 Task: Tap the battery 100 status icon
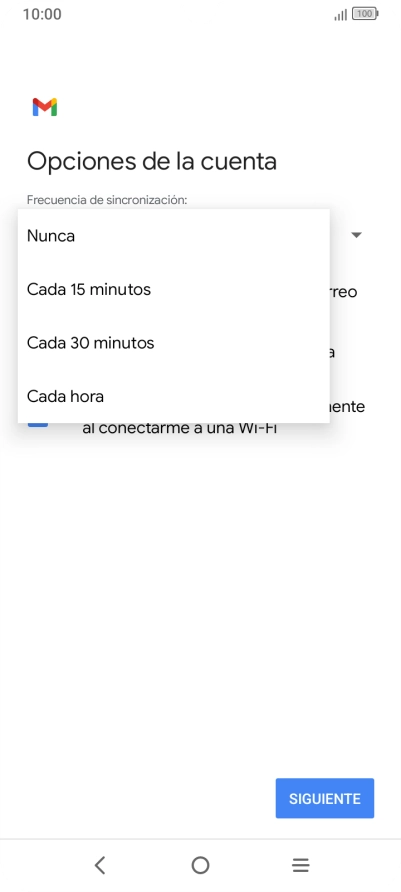pos(365,14)
